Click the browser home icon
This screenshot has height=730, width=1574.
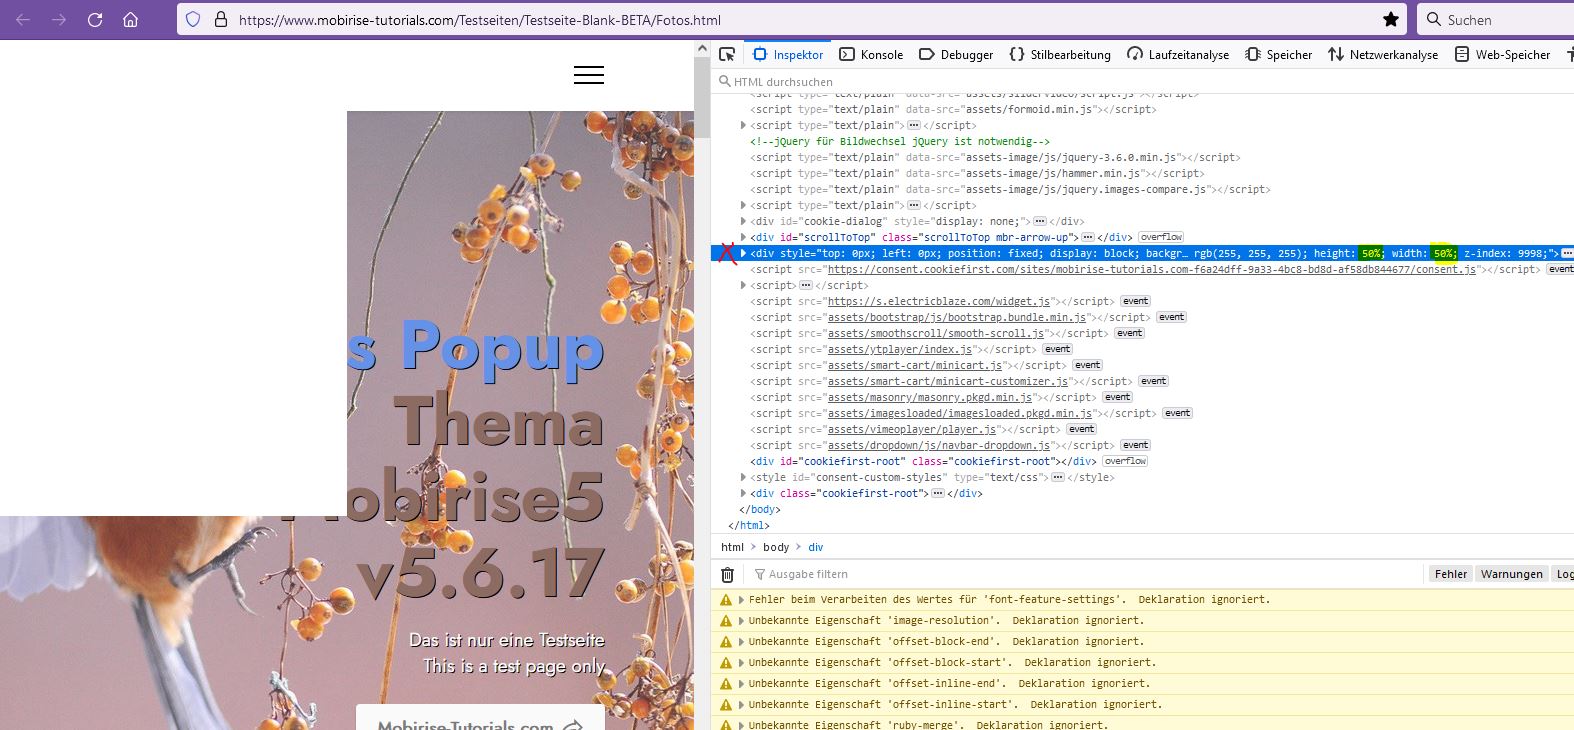click(x=130, y=20)
